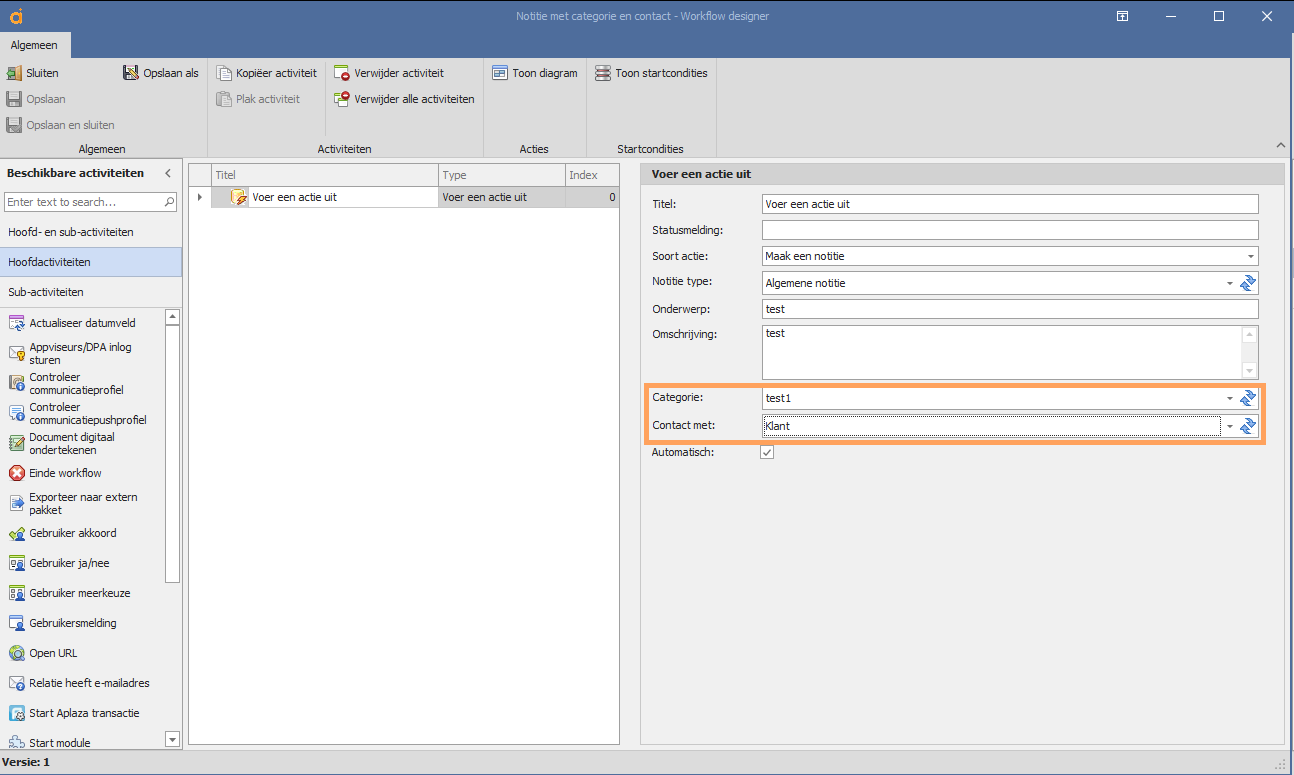Screen dimensions: 1294x775
Task: Click the refresh icon next to Notitie type
Action: [x=1248, y=283]
